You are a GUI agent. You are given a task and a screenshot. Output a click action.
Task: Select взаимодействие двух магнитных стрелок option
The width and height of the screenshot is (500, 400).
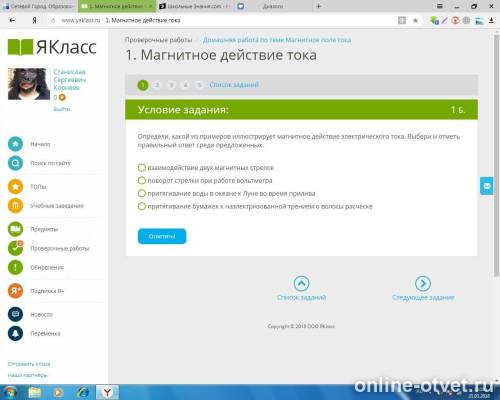pyautogui.click(x=141, y=167)
